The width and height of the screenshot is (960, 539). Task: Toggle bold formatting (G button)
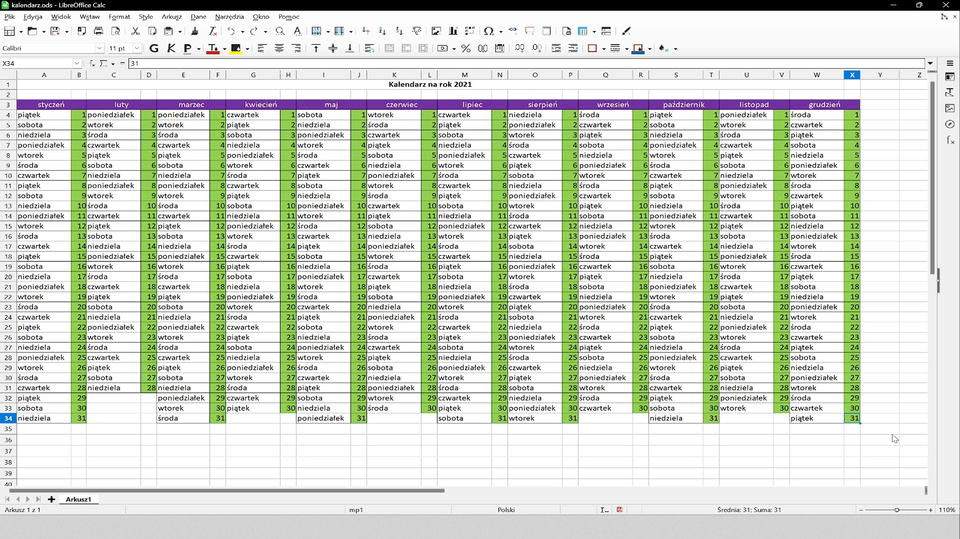point(154,48)
